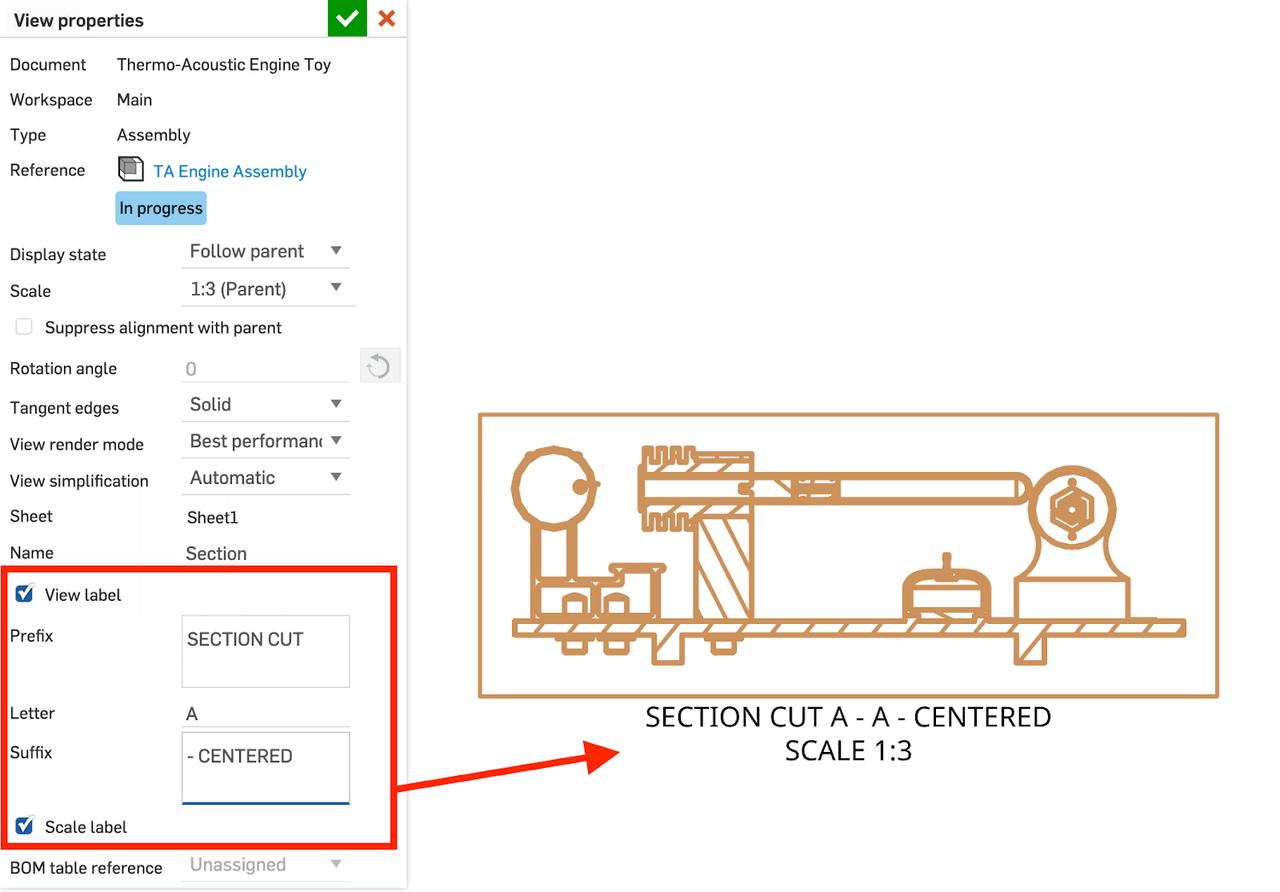Uncheck the View label checkbox
Image resolution: width=1280 pixels, height=892 pixels.
tap(24, 593)
